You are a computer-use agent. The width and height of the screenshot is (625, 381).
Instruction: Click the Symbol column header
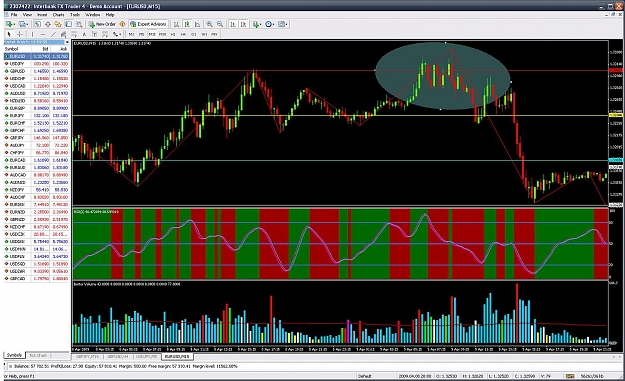18,49
